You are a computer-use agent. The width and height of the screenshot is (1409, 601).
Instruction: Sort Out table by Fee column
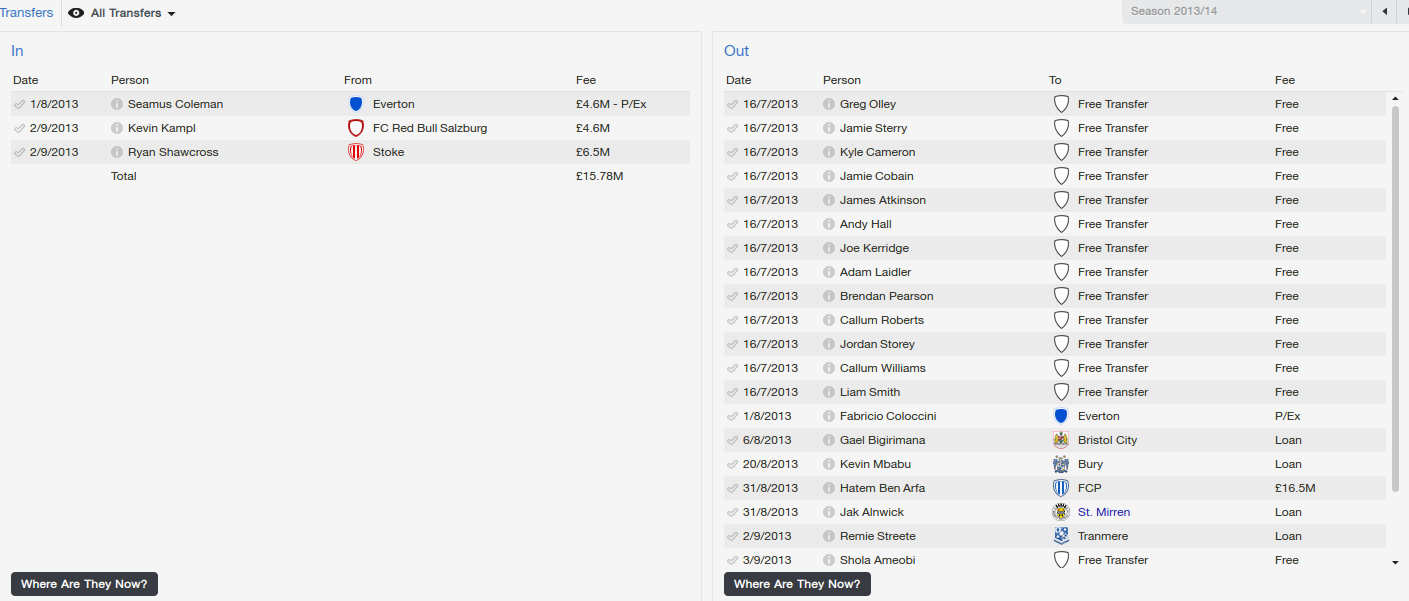pyautogui.click(x=1285, y=80)
